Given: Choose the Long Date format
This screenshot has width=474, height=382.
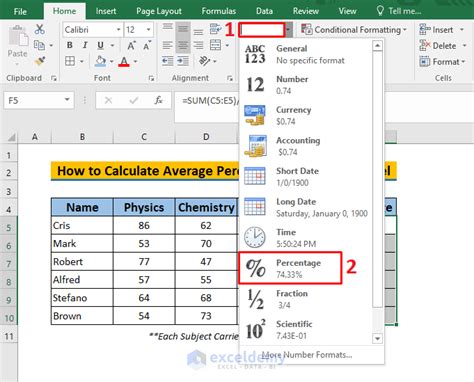Looking at the screenshot, I should [x=306, y=207].
